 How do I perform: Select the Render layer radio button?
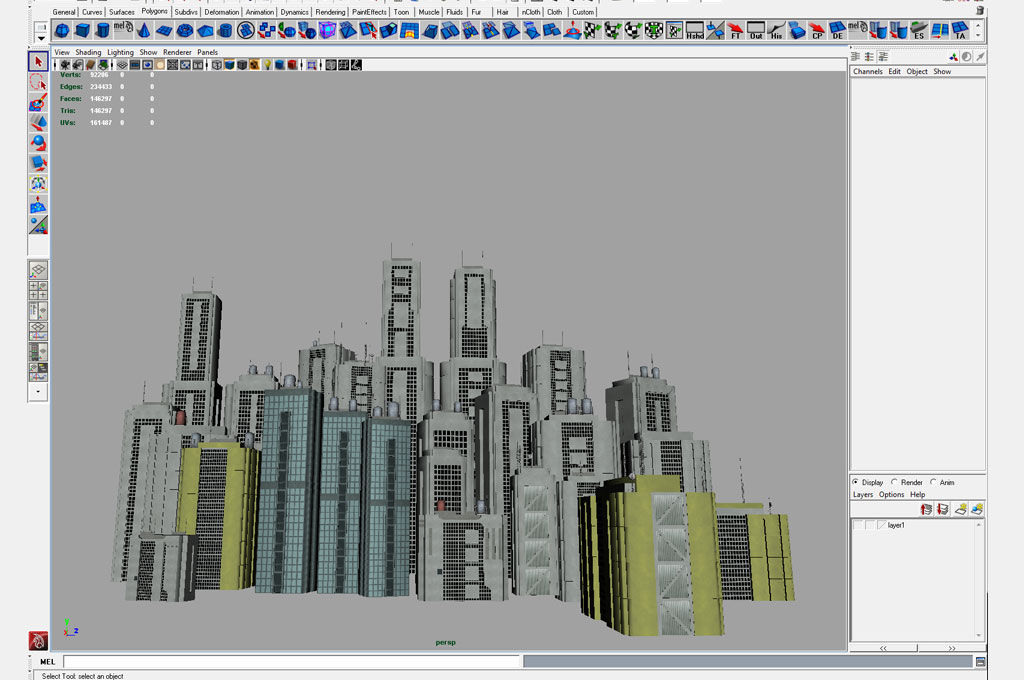(x=895, y=482)
